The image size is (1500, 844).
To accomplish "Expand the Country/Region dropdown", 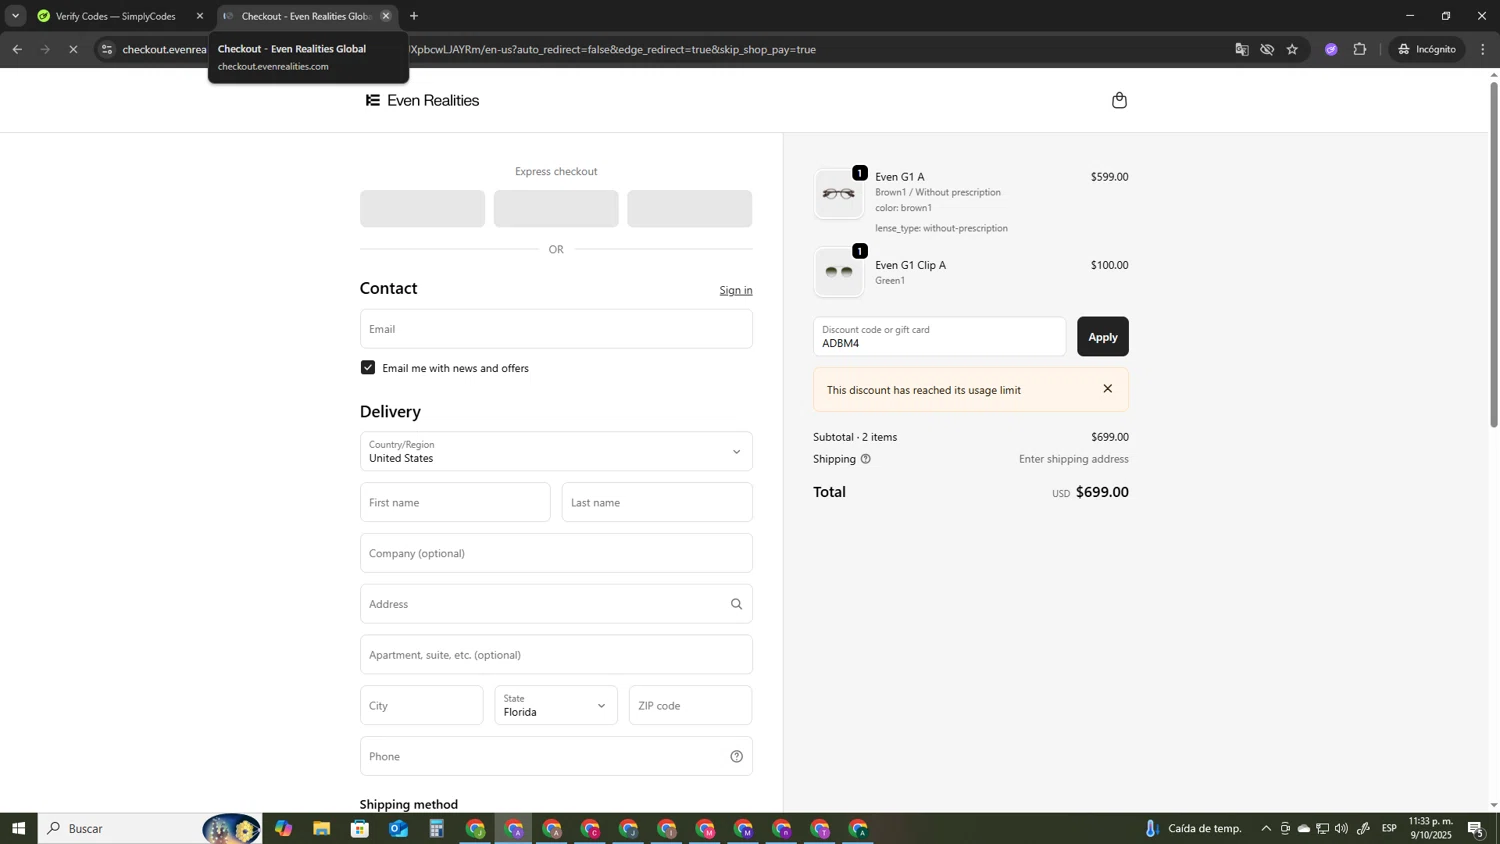I will point(556,451).
